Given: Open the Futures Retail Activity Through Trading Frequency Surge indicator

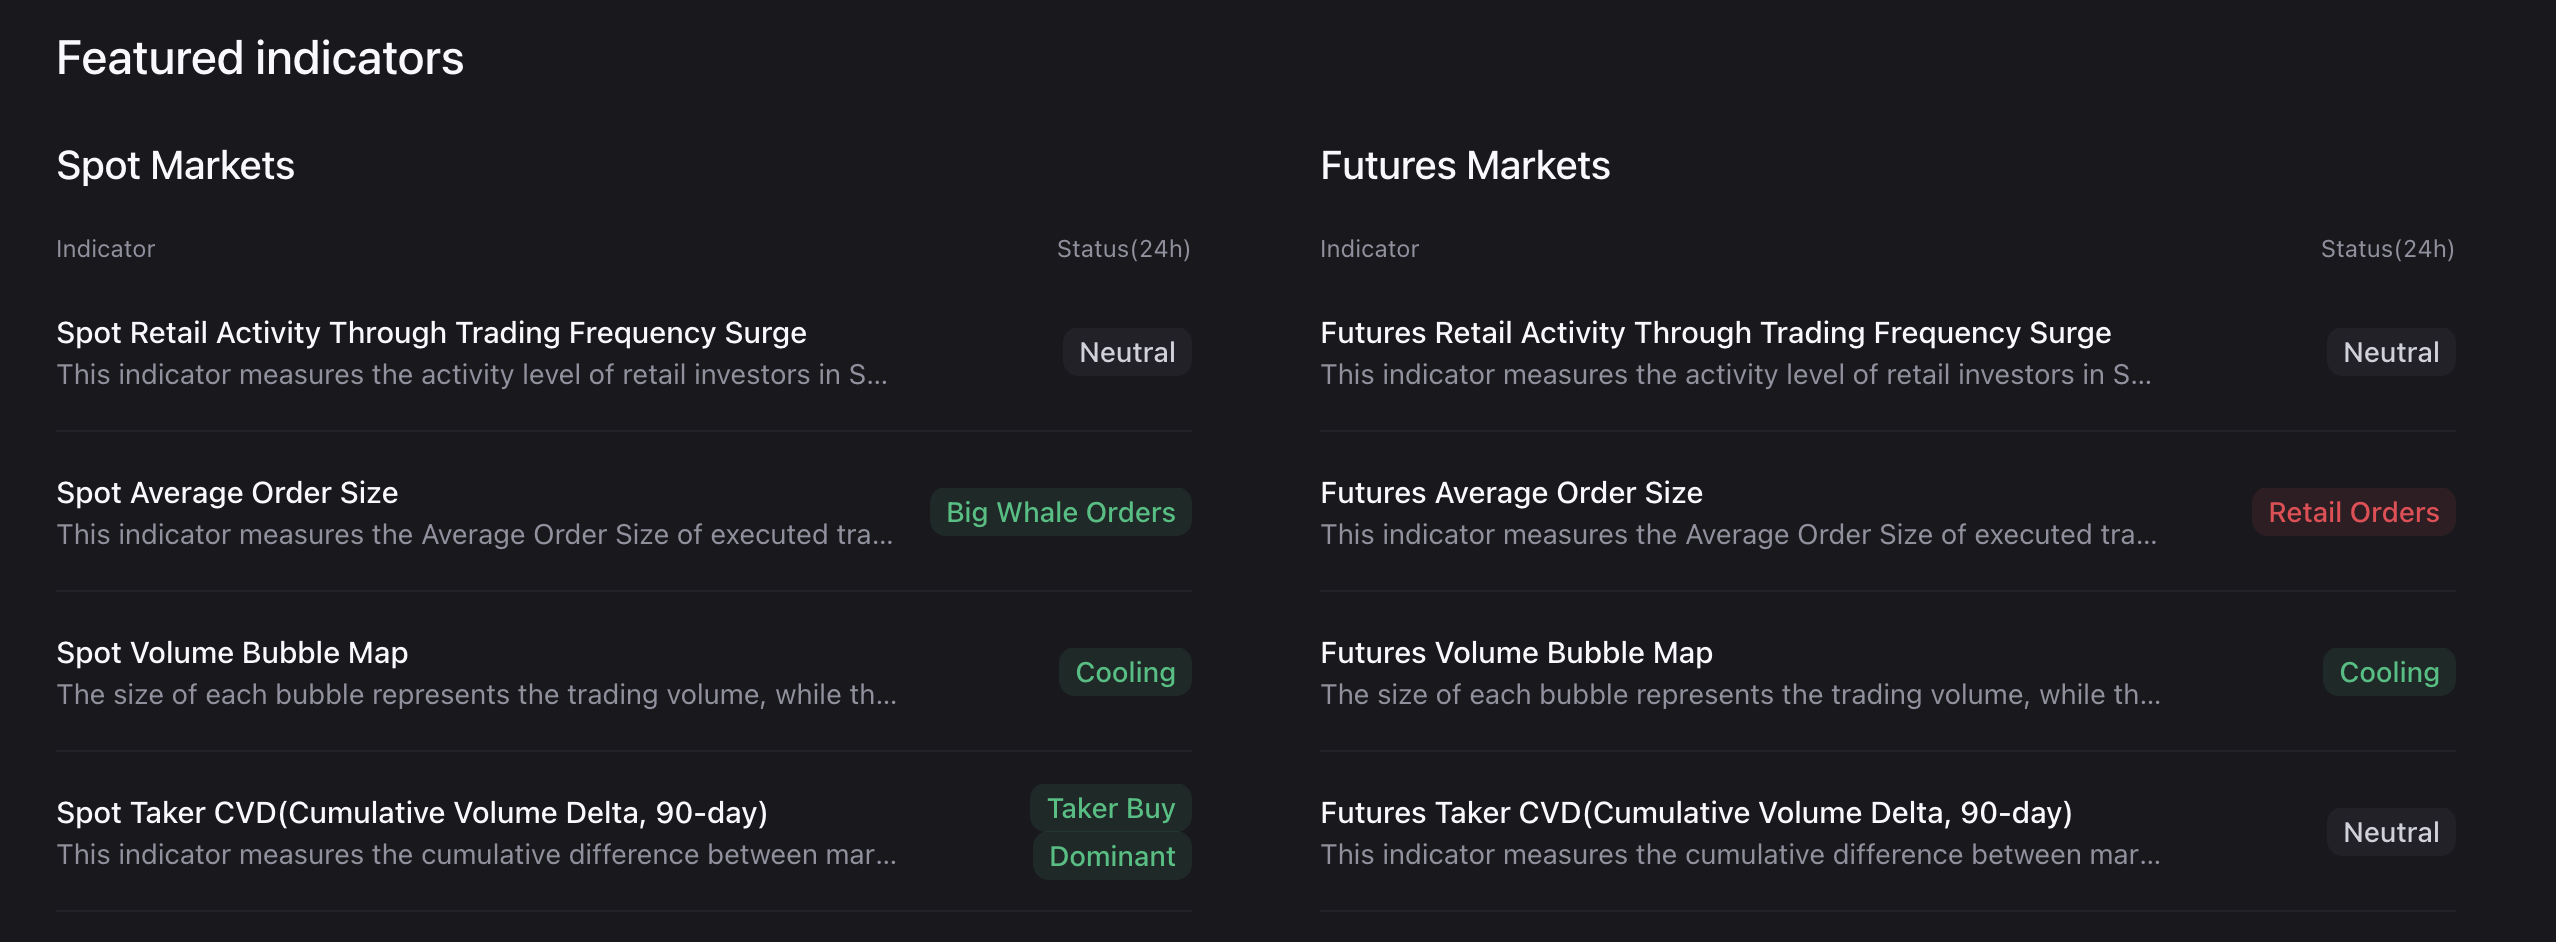Looking at the screenshot, I should coord(1715,332).
